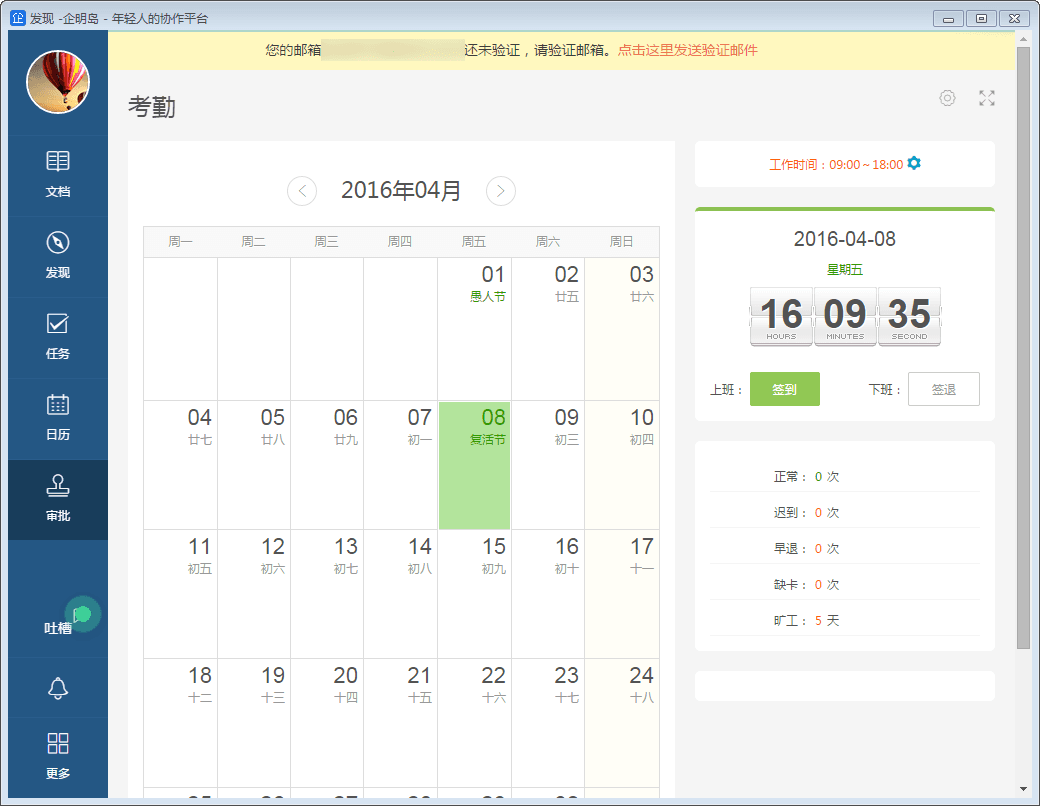
Task: Select April 18 in the calendar
Action: pos(180,723)
